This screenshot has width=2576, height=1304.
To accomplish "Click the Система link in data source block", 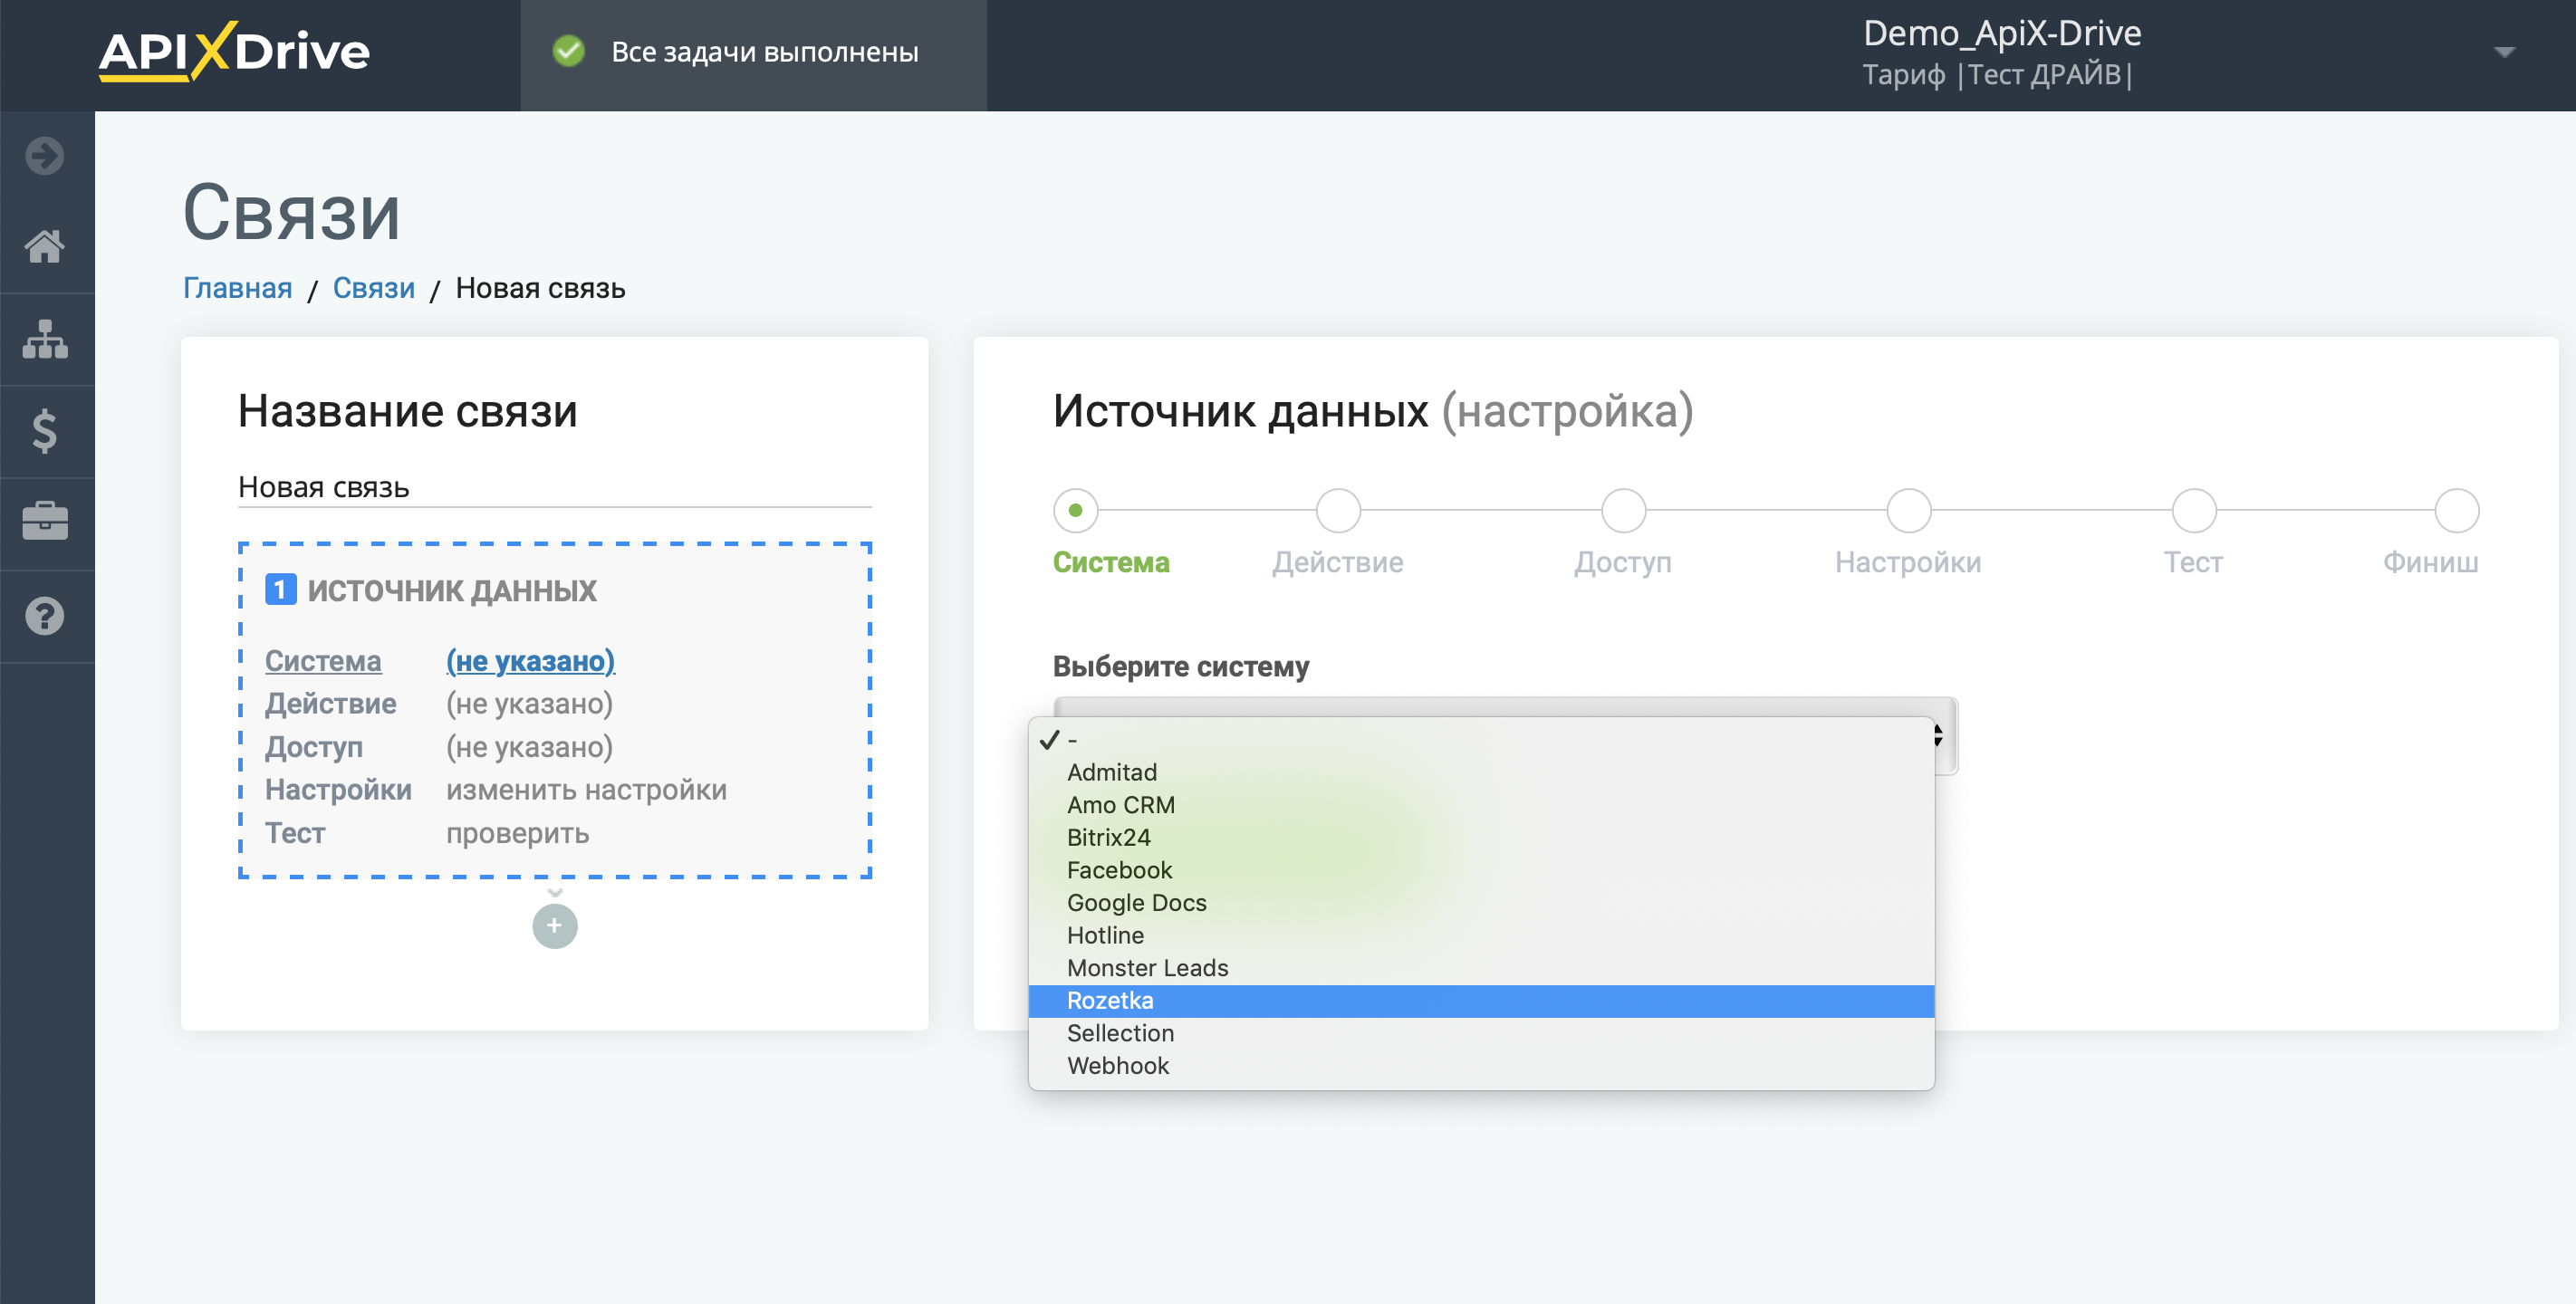I will tap(323, 661).
